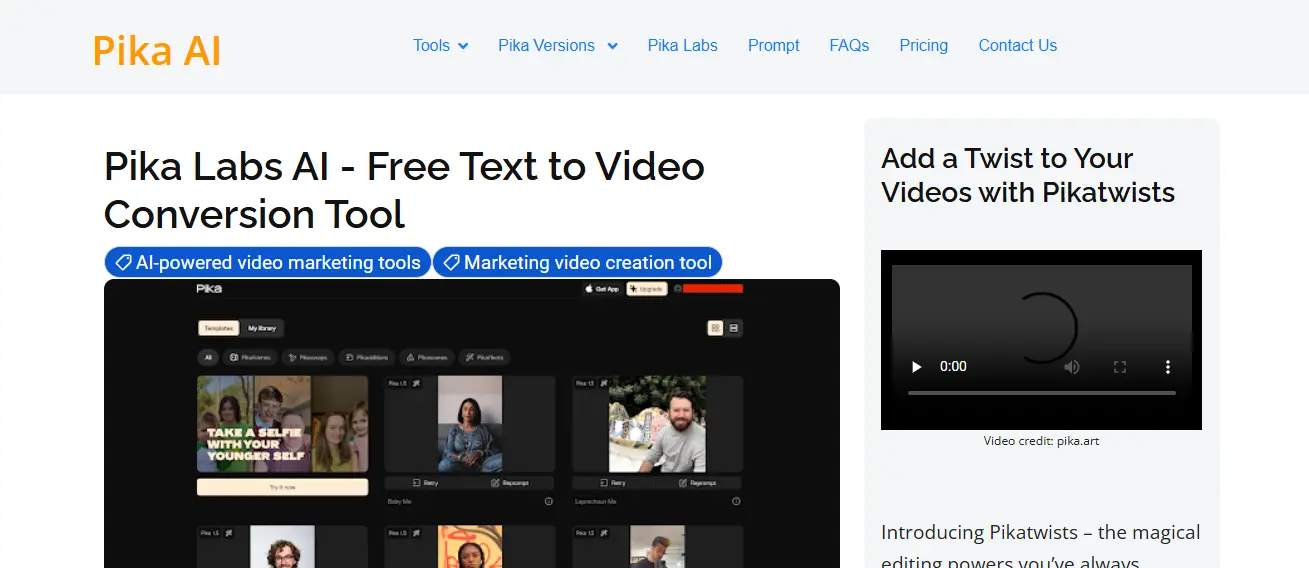Viewport: 1309px width, 568px height.
Task: Click the Try it now button
Action: [282, 487]
